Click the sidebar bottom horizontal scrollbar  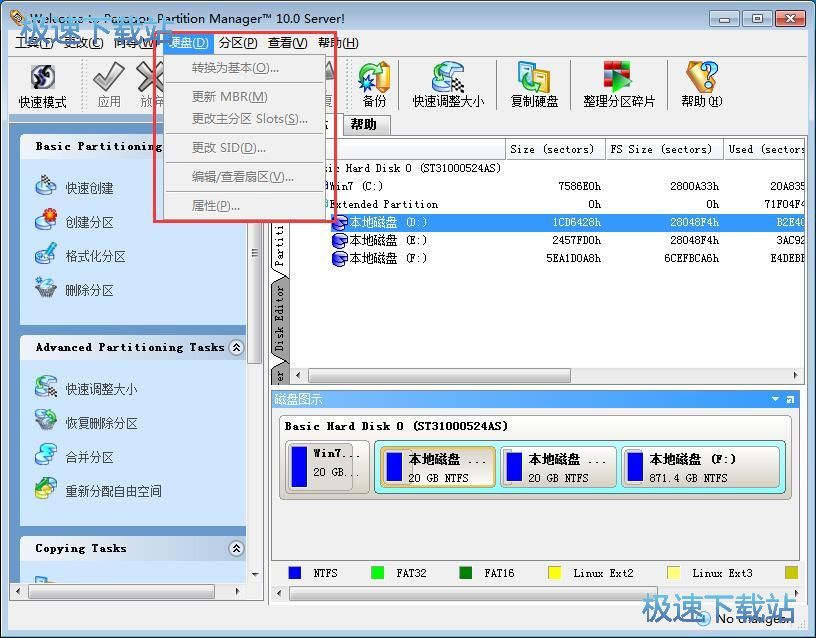click(122, 592)
